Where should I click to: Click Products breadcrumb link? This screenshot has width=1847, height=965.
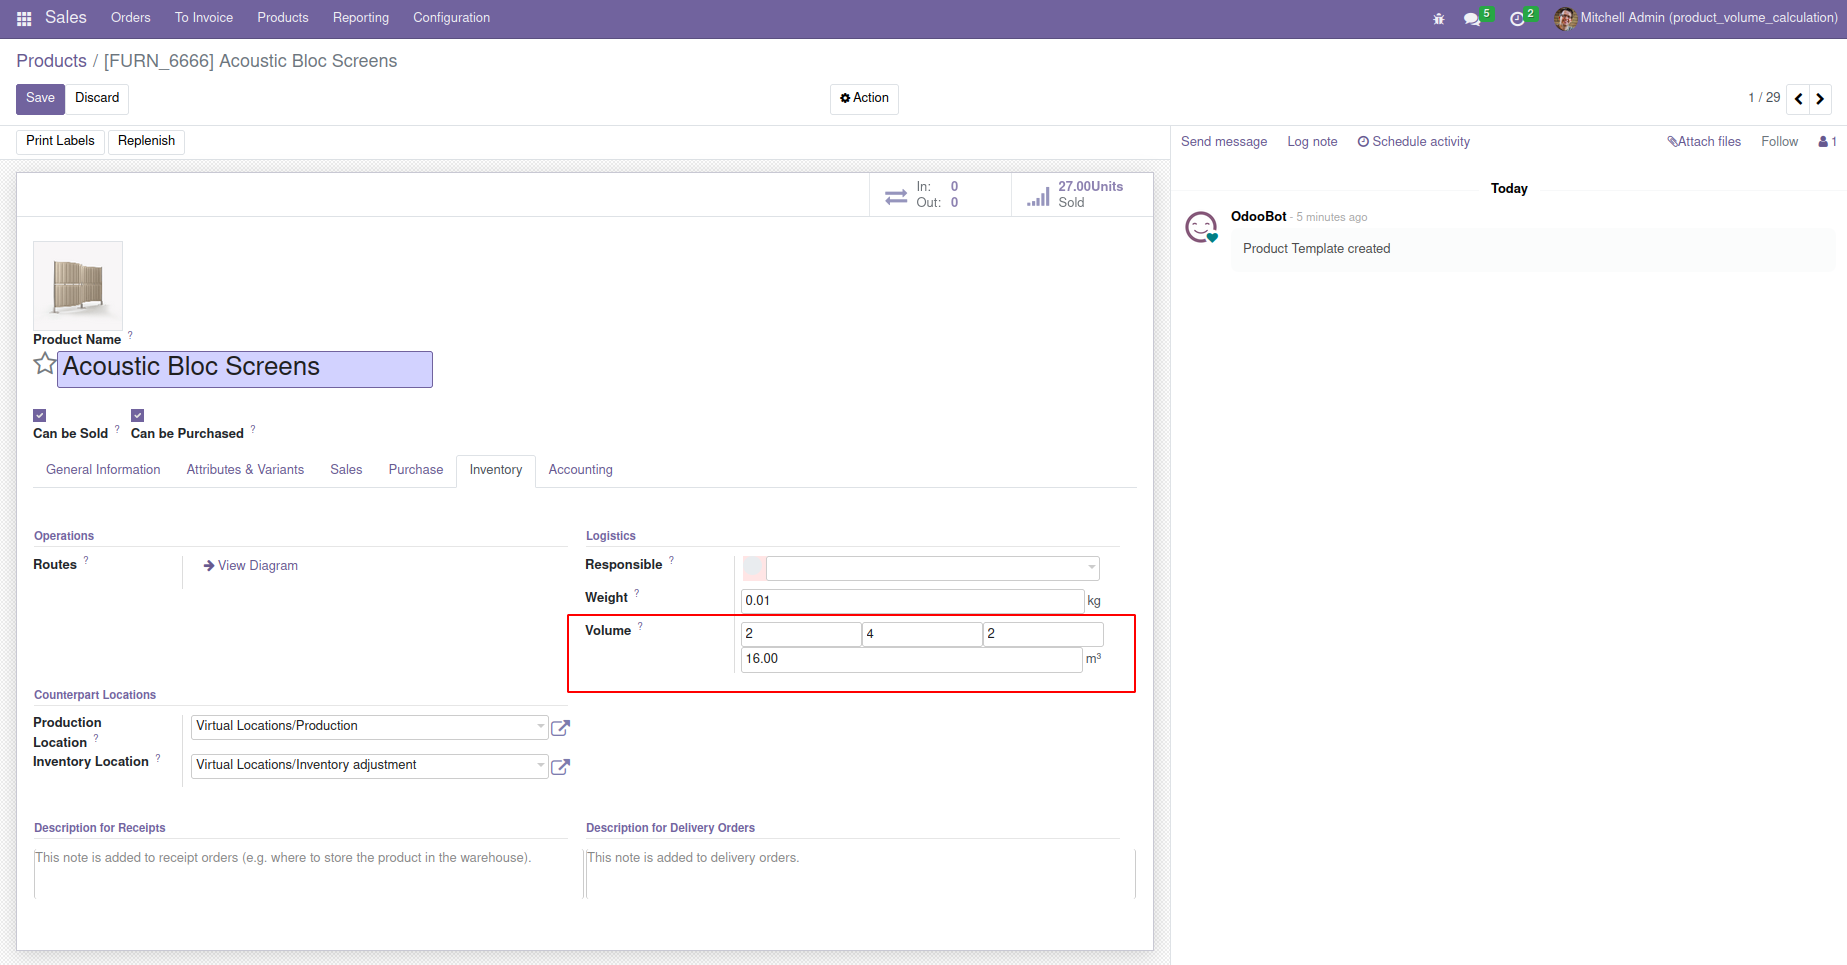point(51,61)
